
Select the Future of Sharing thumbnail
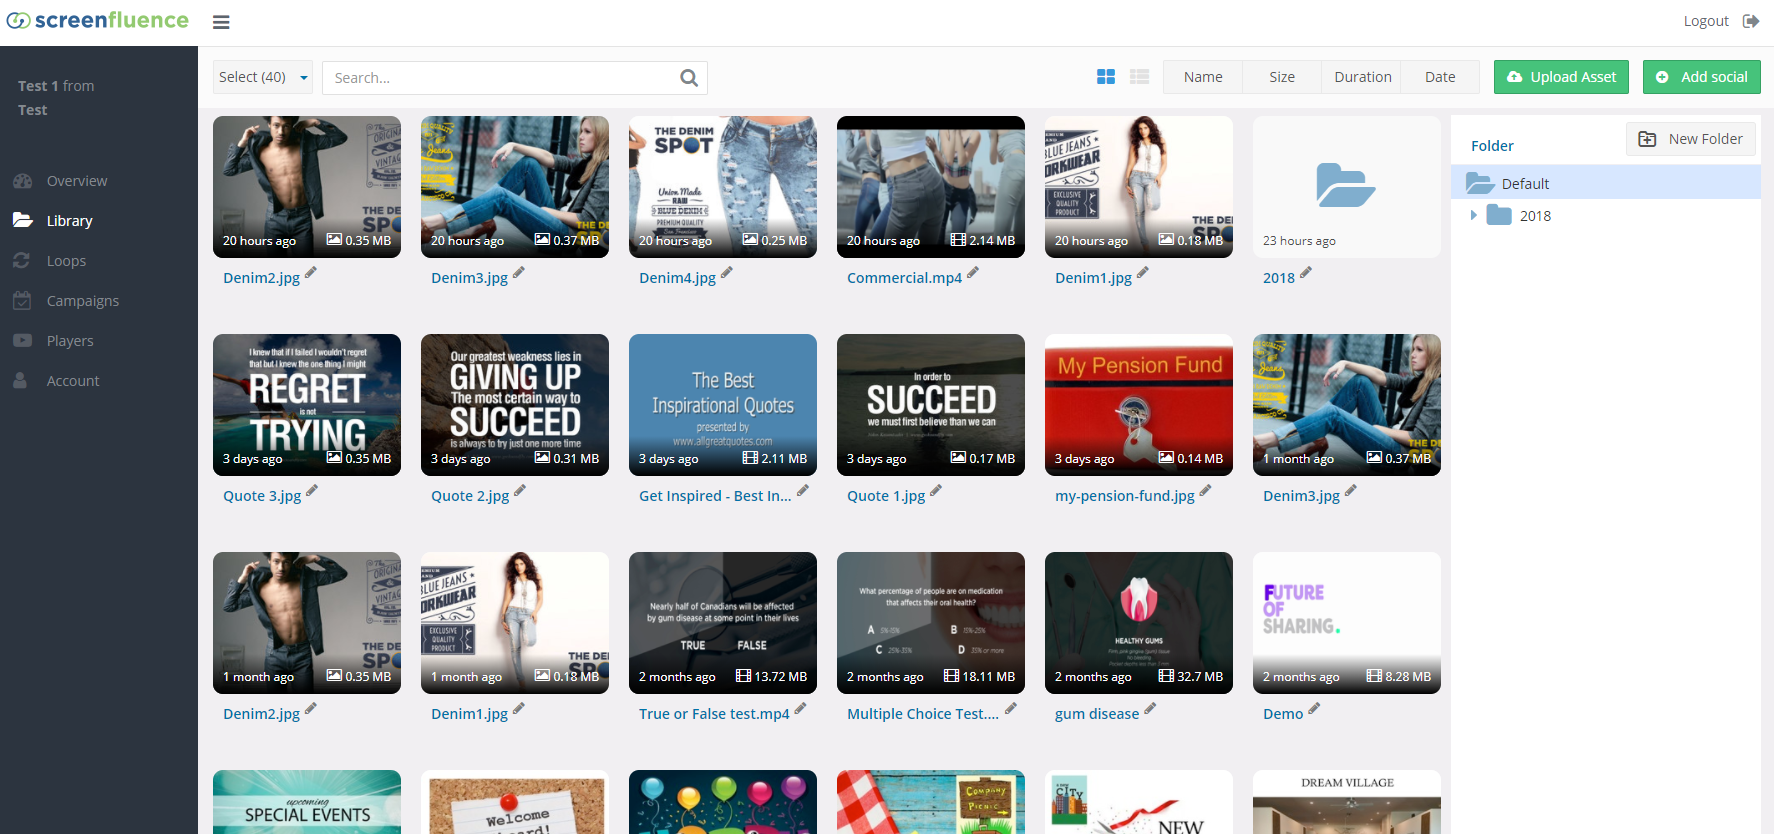pos(1347,623)
